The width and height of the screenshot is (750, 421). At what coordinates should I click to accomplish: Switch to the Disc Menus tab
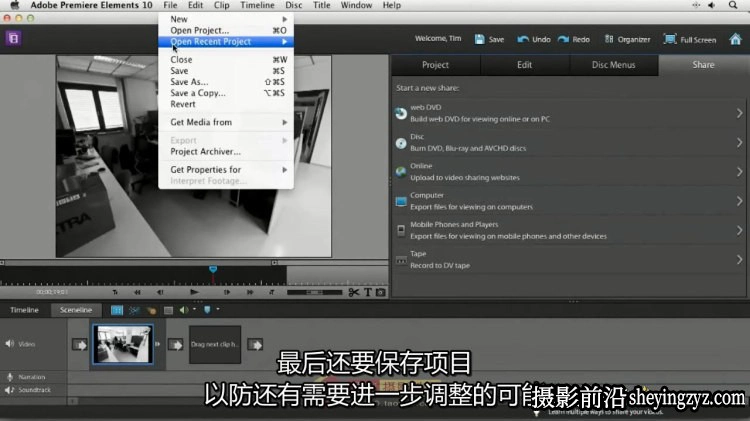(614, 65)
